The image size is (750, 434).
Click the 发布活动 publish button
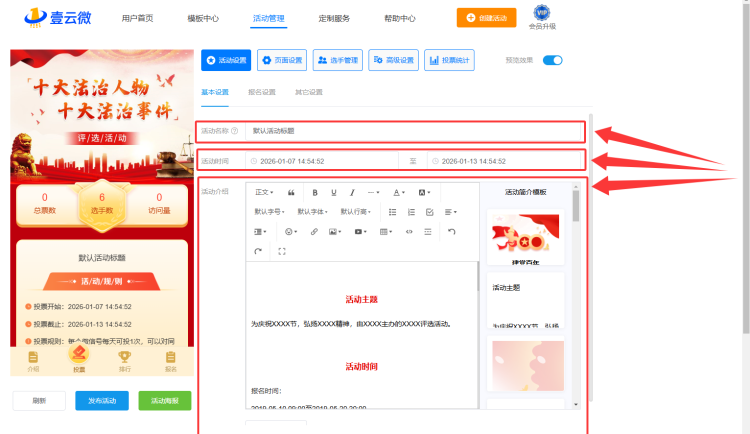[102, 400]
